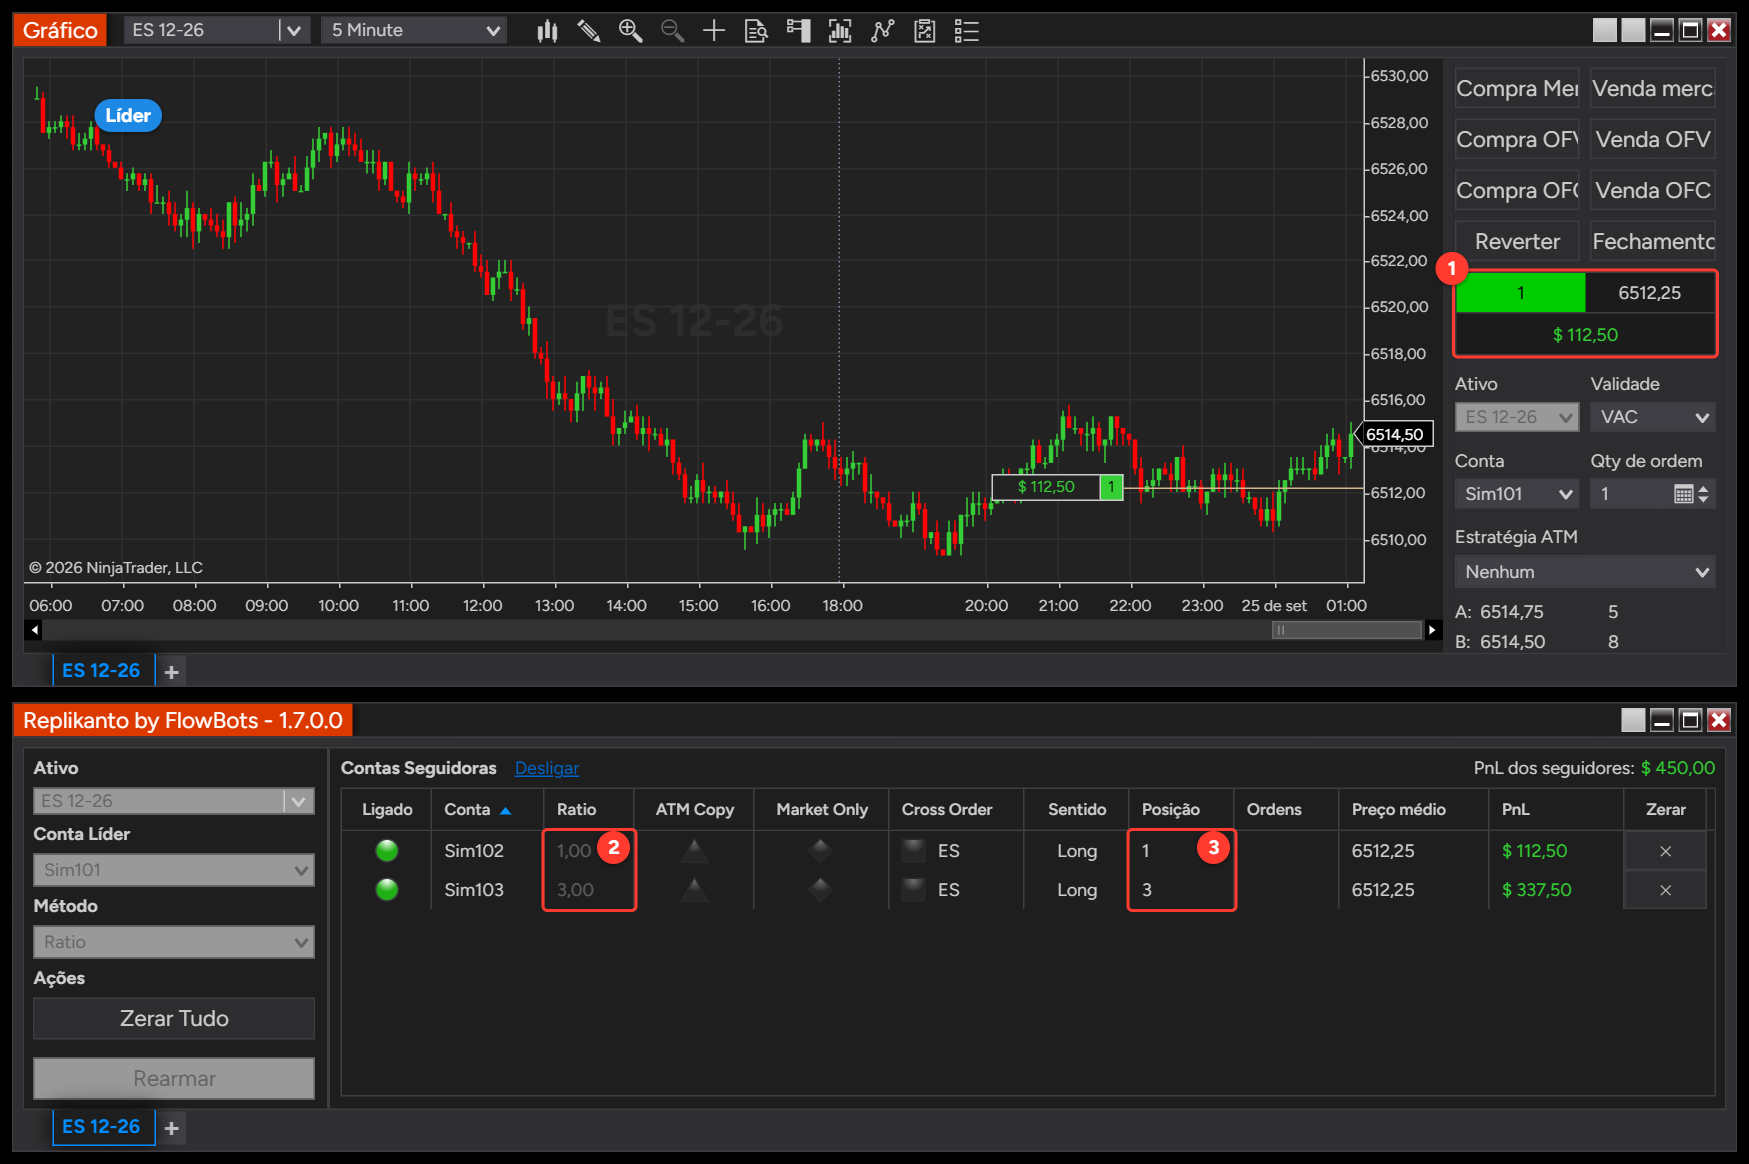Viewport: 1749px width, 1164px height.
Task: Check the Cross Order box for Sim103
Action: pyautogui.click(x=913, y=890)
